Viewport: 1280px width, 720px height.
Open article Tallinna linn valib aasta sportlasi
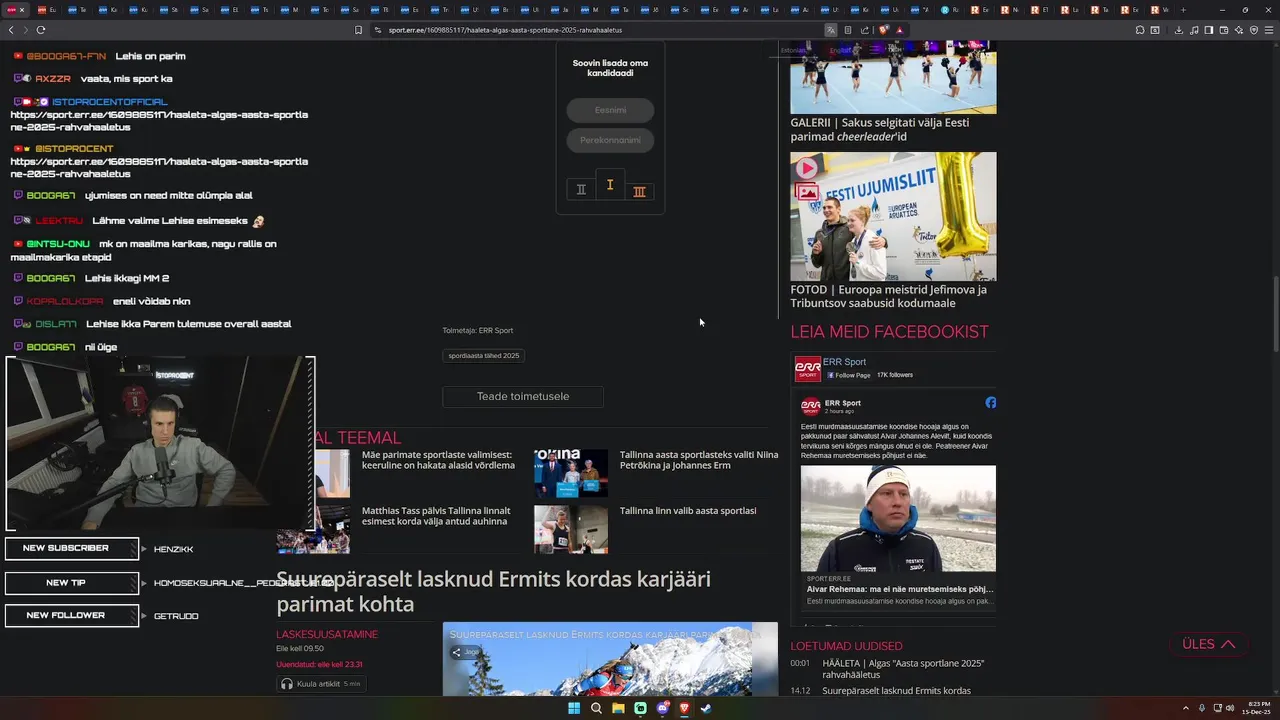click(688, 511)
